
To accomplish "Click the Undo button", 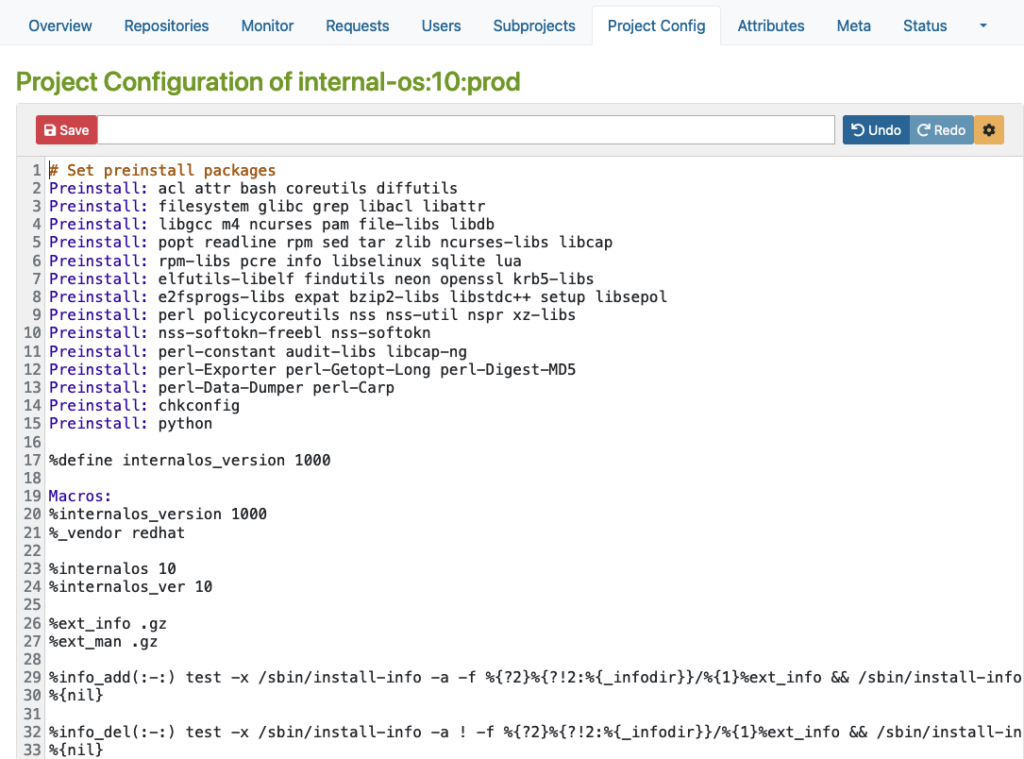I will coord(876,130).
